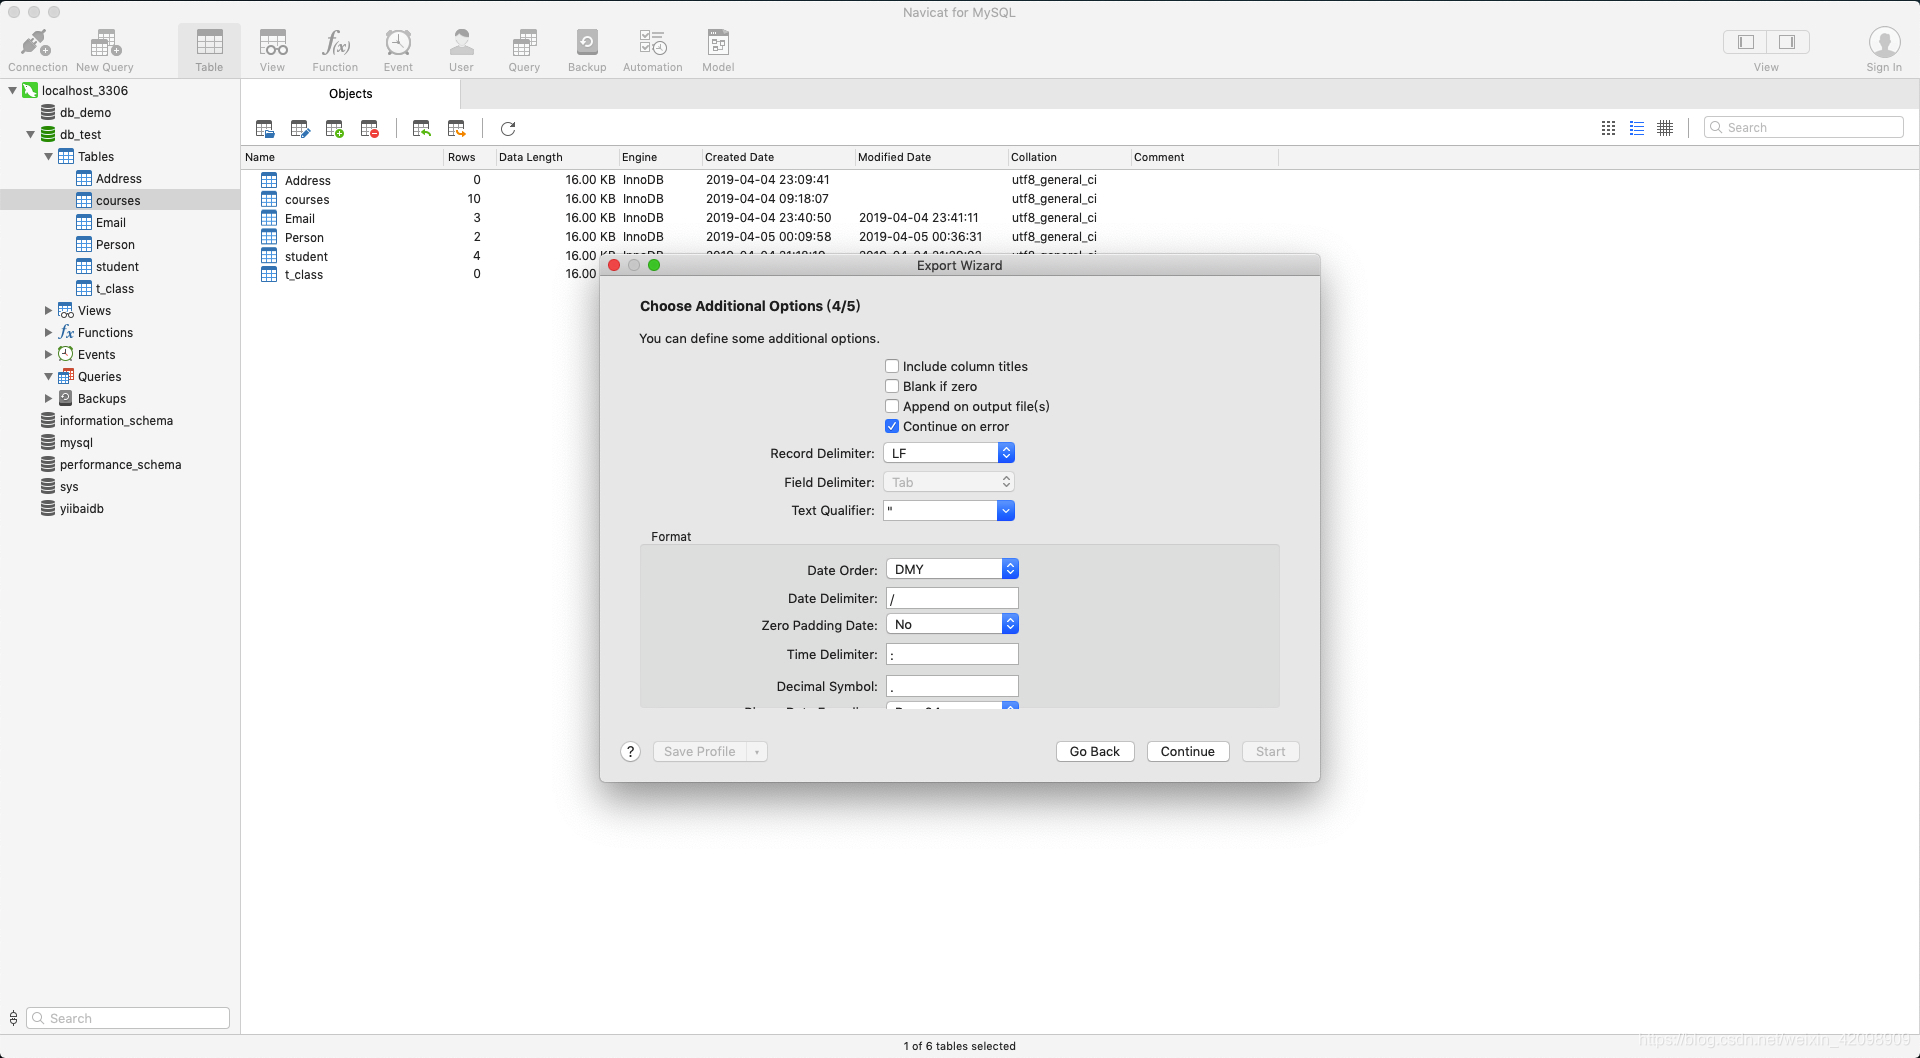1920x1058 pixels.
Task: Select the db_demo database in sidebar
Action: (85, 112)
